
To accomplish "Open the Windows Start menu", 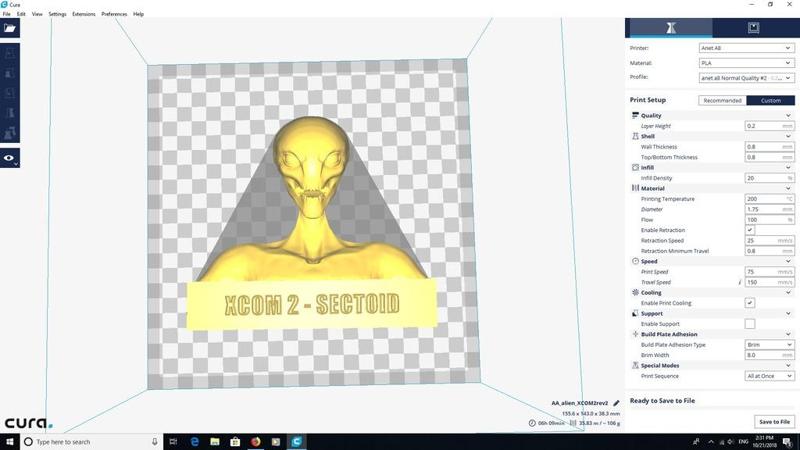I will 10,442.
